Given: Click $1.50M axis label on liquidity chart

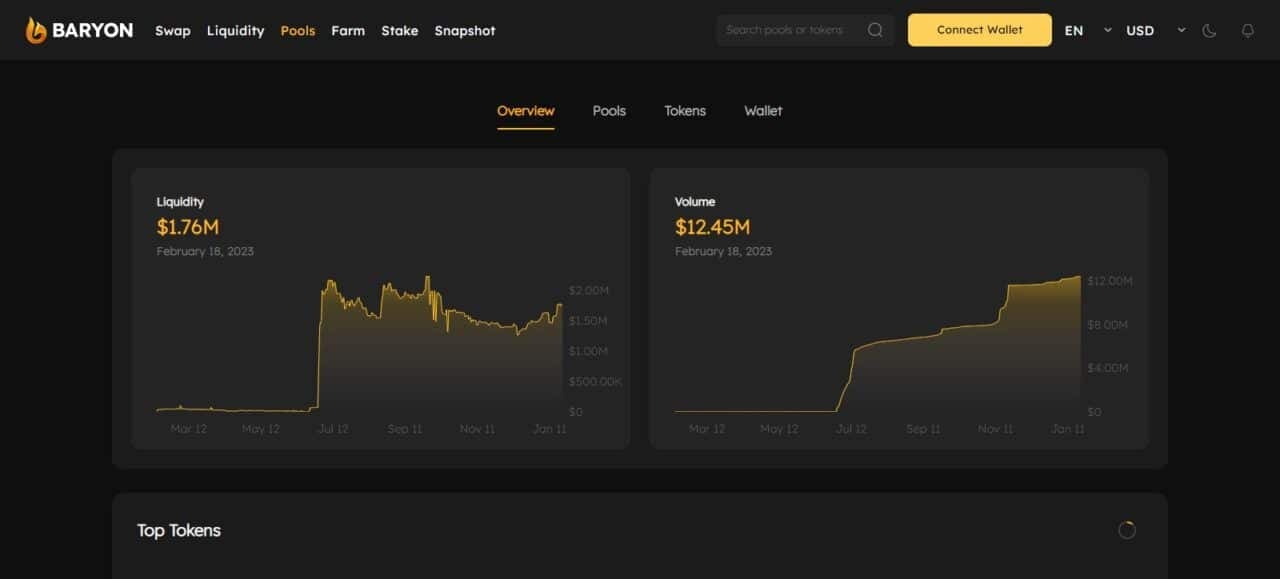Looking at the screenshot, I should point(589,321).
